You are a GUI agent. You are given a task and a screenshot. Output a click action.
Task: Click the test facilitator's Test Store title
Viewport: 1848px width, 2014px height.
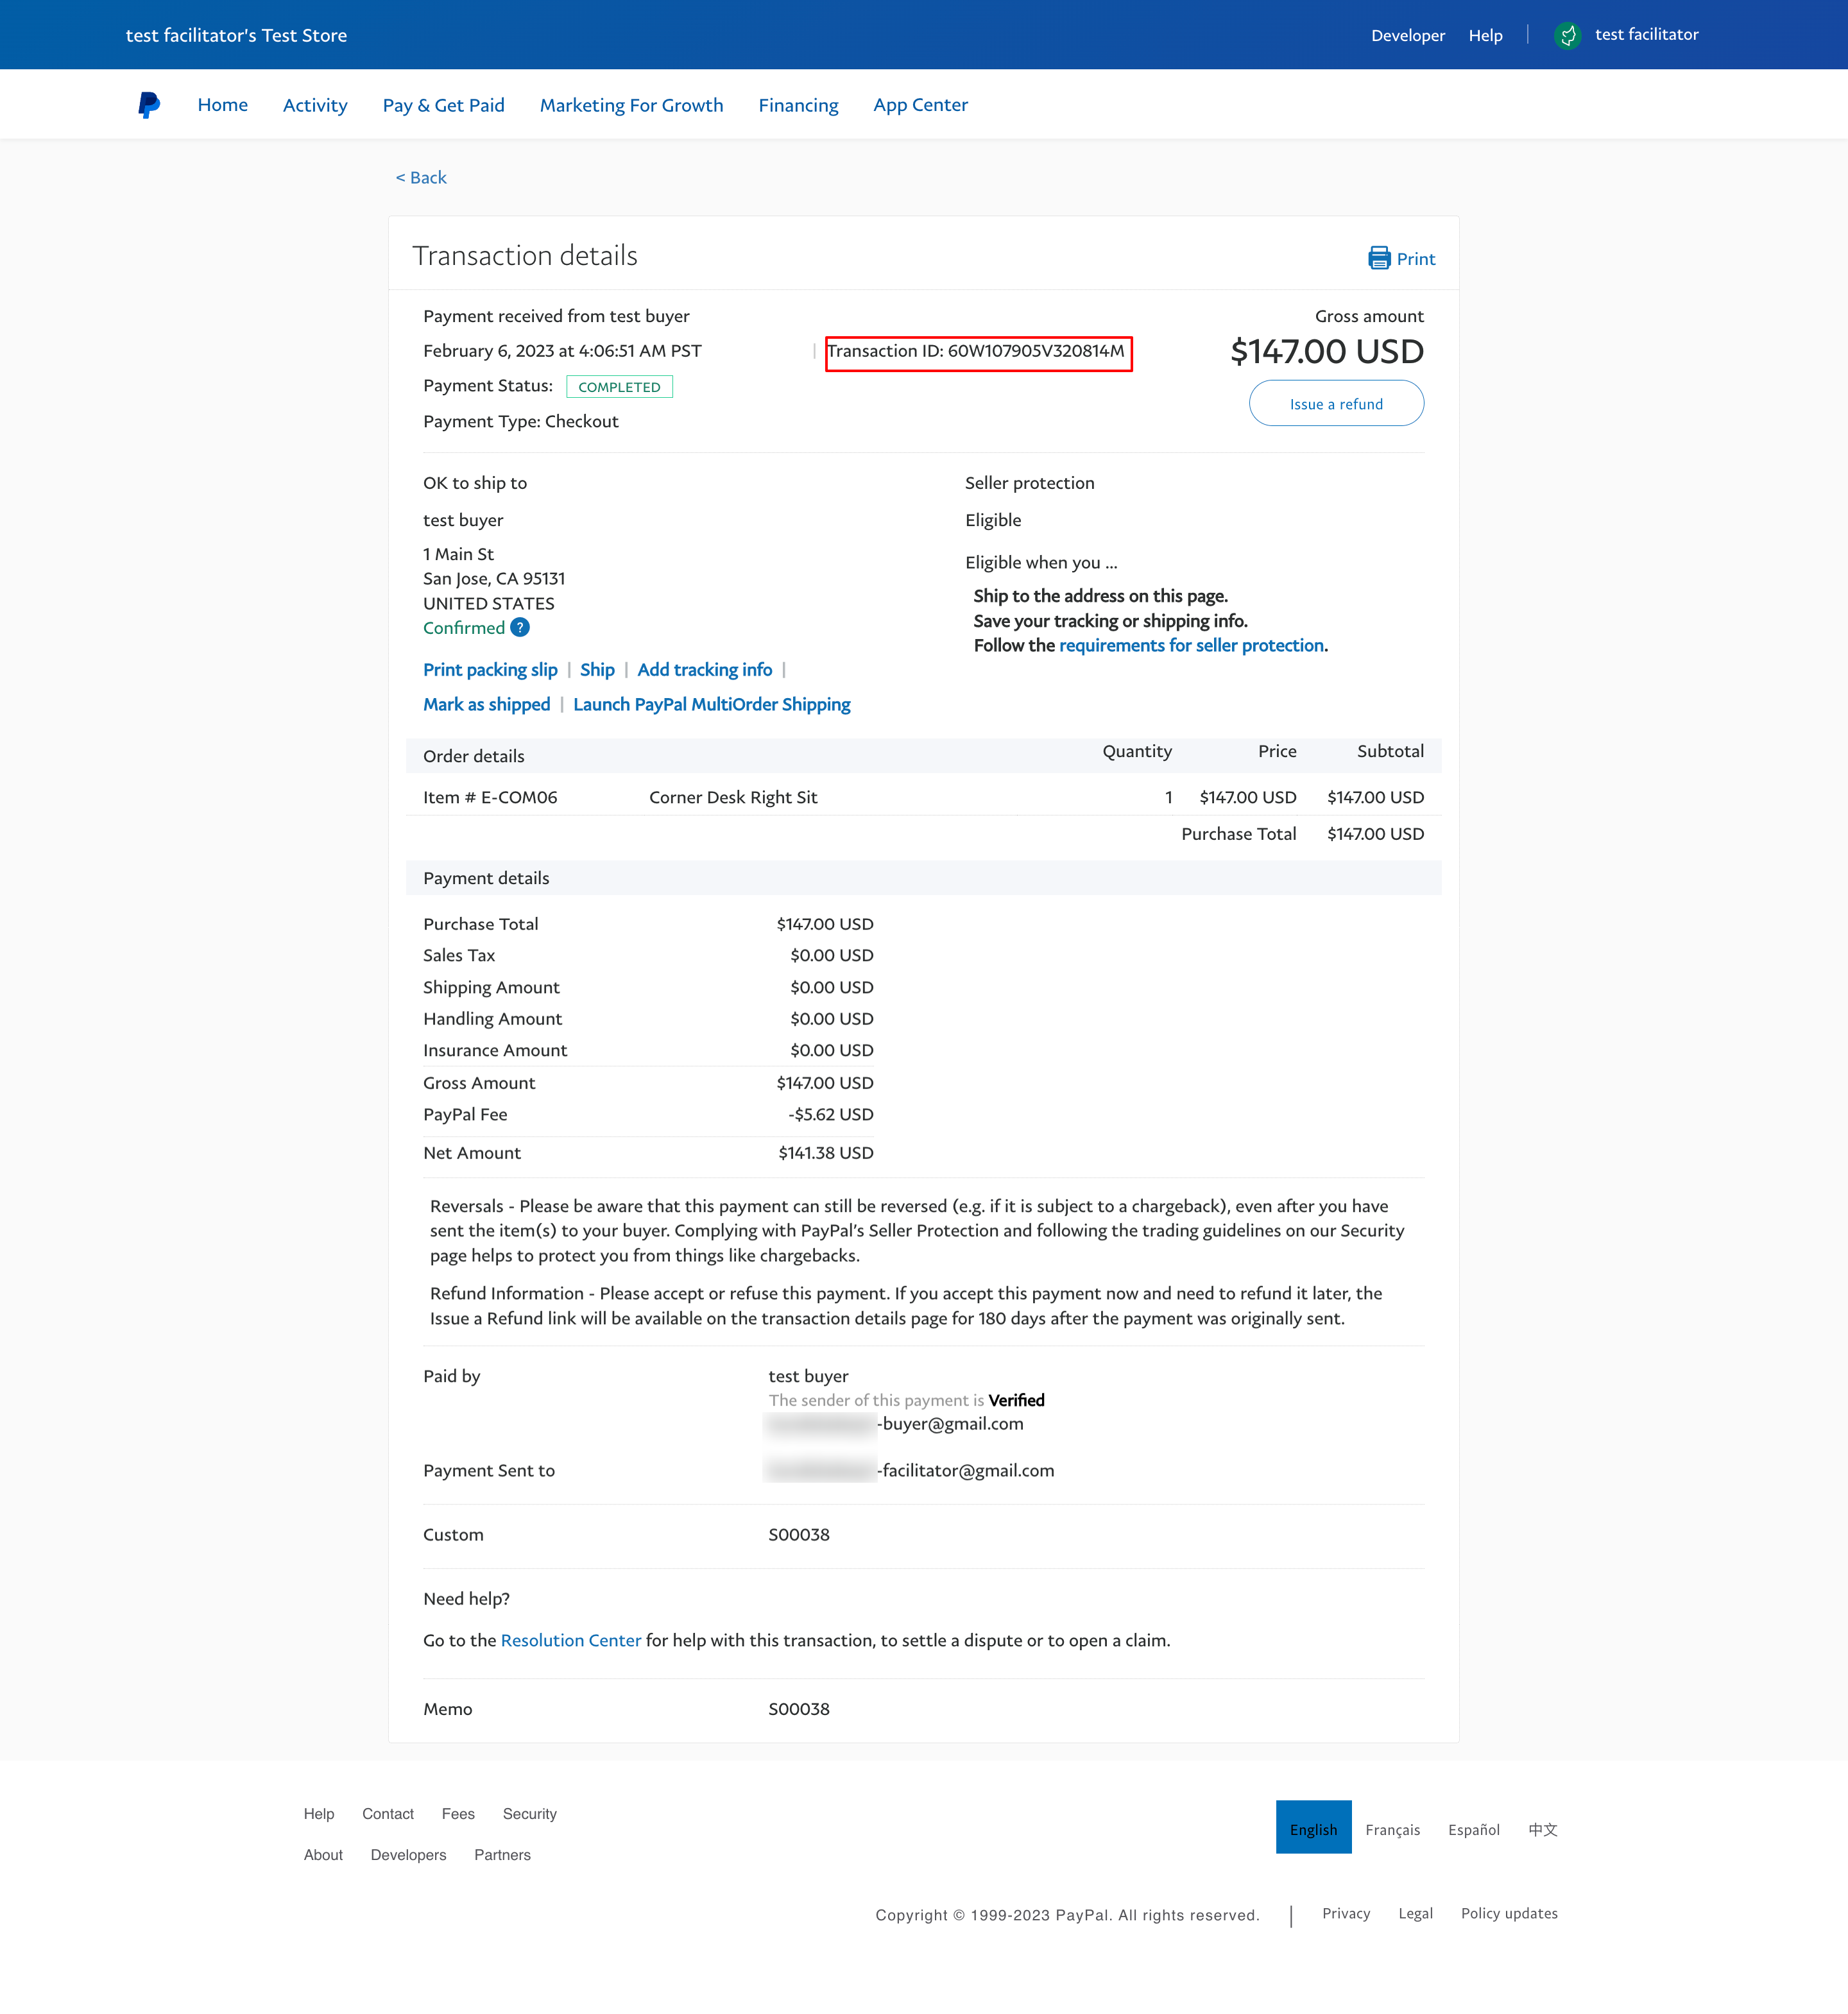[236, 35]
